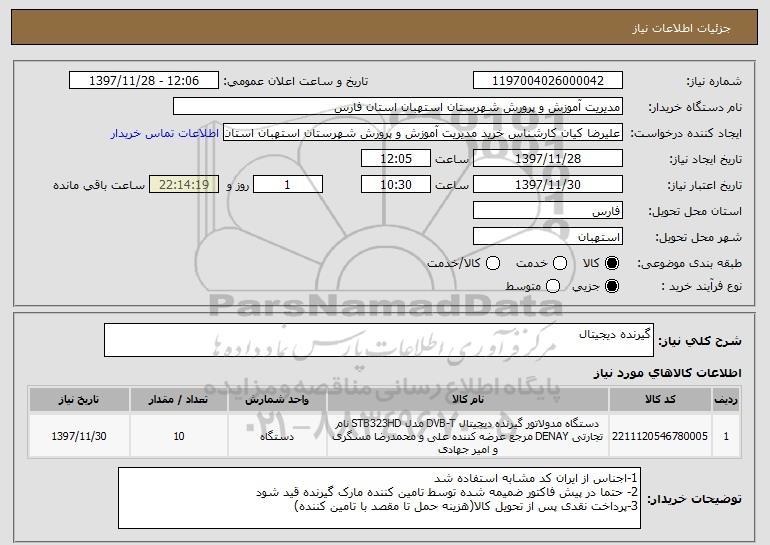The image size is (770, 545).
Task: Click the ساعت باقی مانده label
Action: pos(99,185)
